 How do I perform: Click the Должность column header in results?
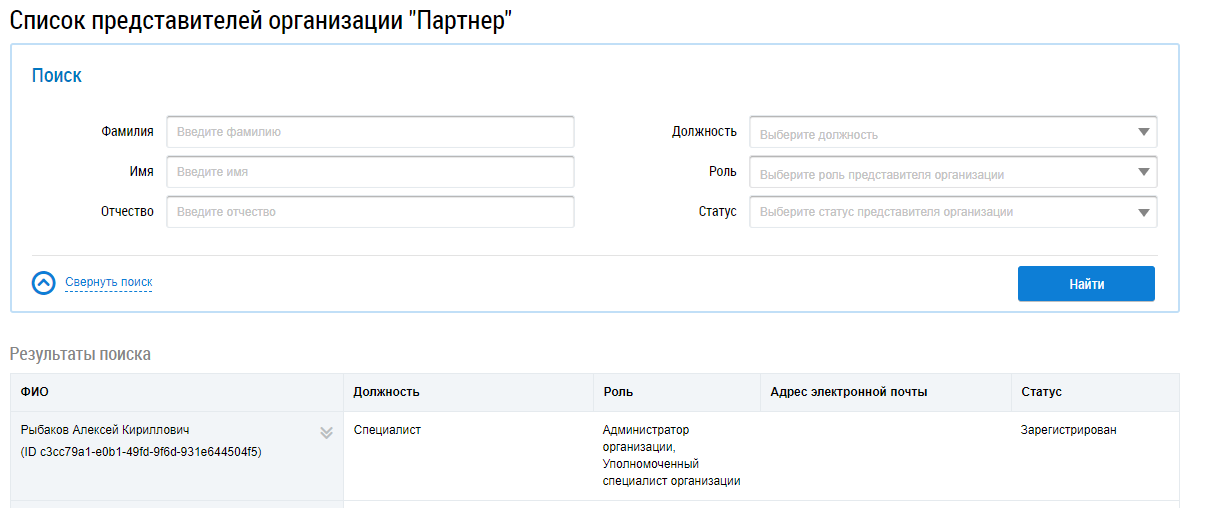[386, 392]
